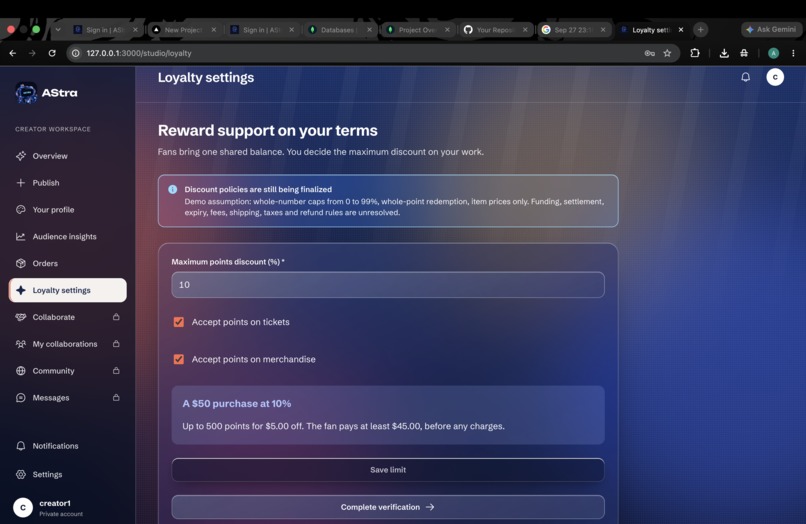Click the lock icon beside Collaborate
The width and height of the screenshot is (806, 524).
tap(116, 317)
